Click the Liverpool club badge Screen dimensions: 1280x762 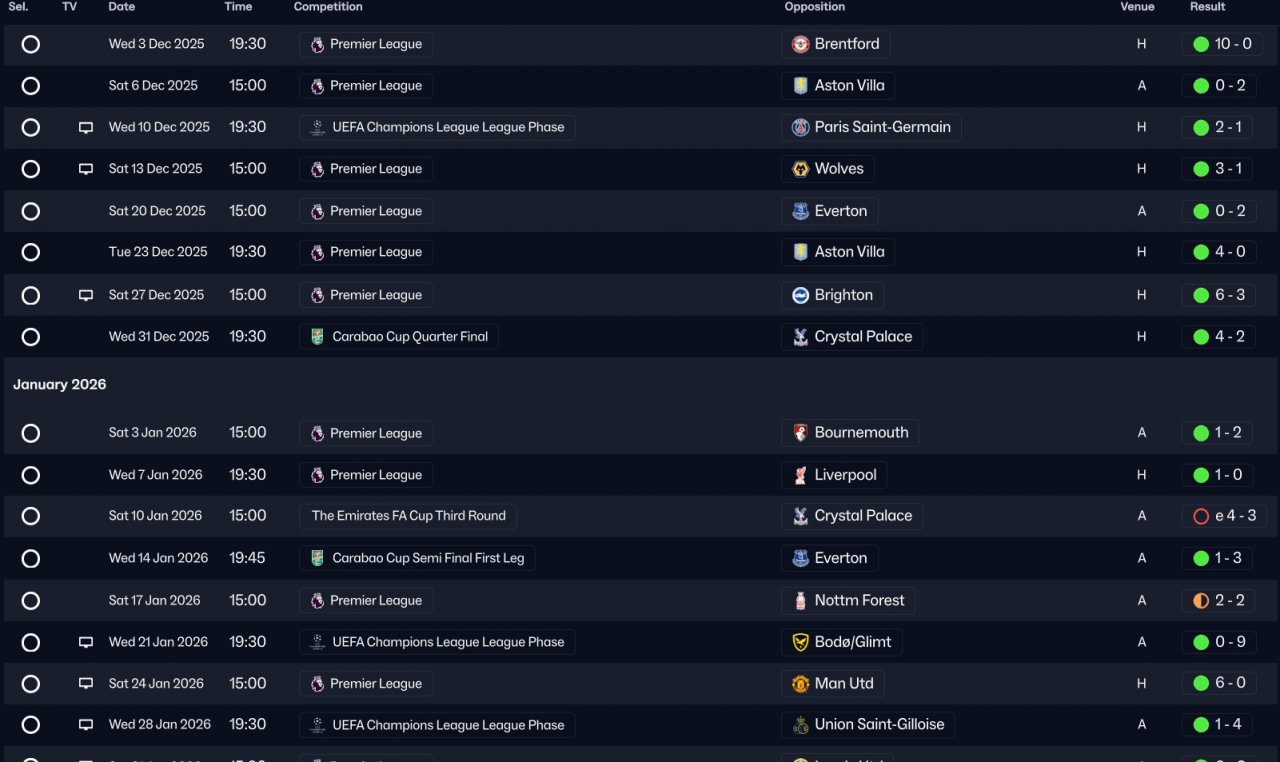point(800,475)
